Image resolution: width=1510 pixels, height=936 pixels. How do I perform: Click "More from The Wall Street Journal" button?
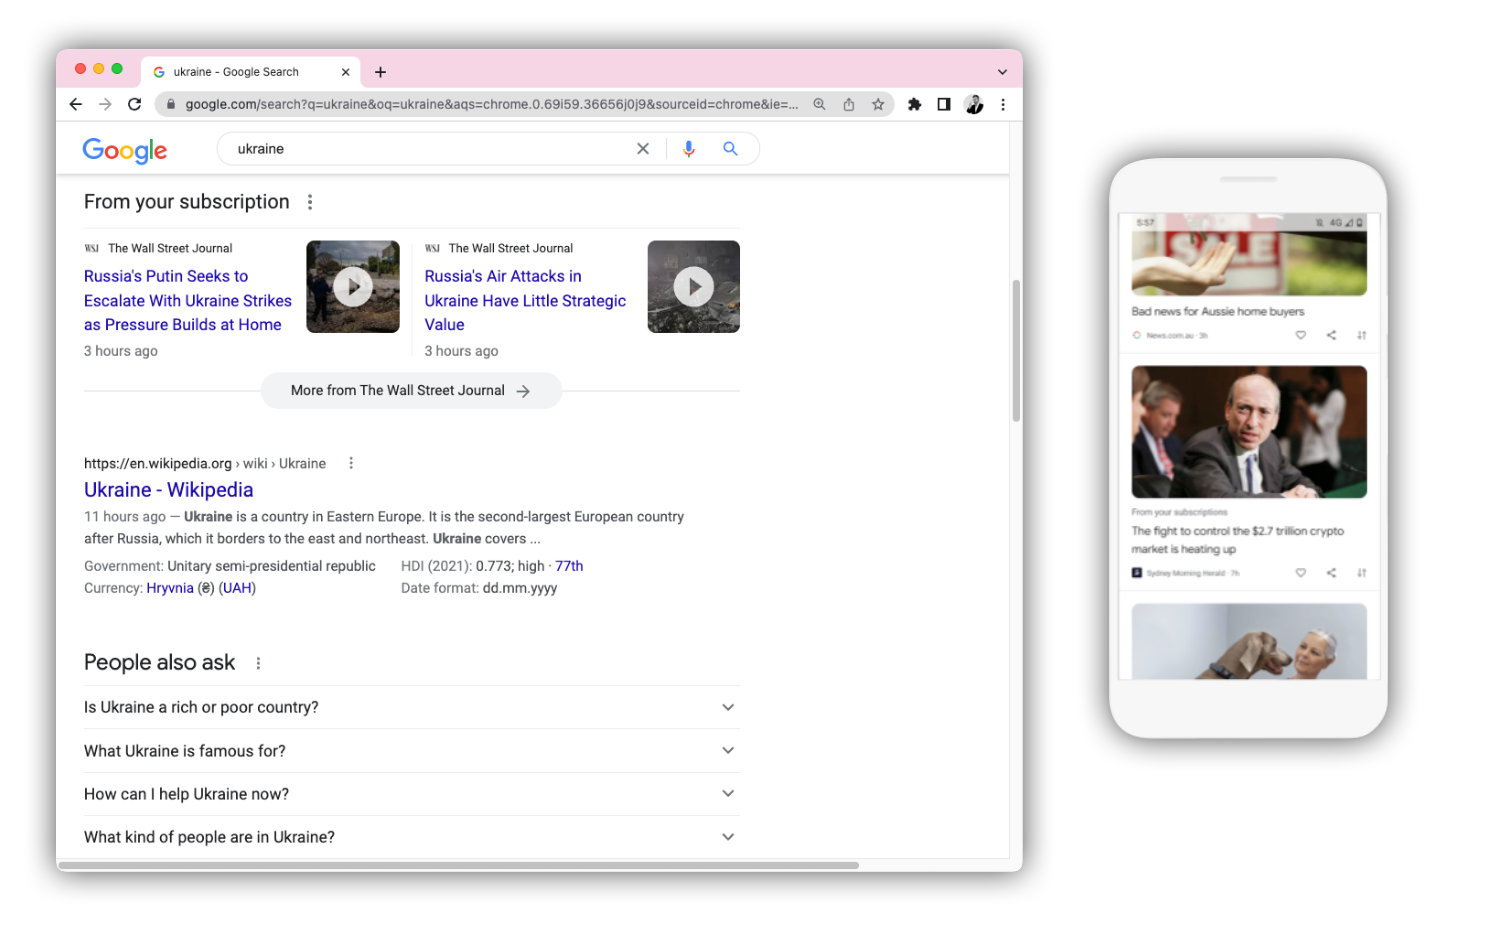(410, 391)
